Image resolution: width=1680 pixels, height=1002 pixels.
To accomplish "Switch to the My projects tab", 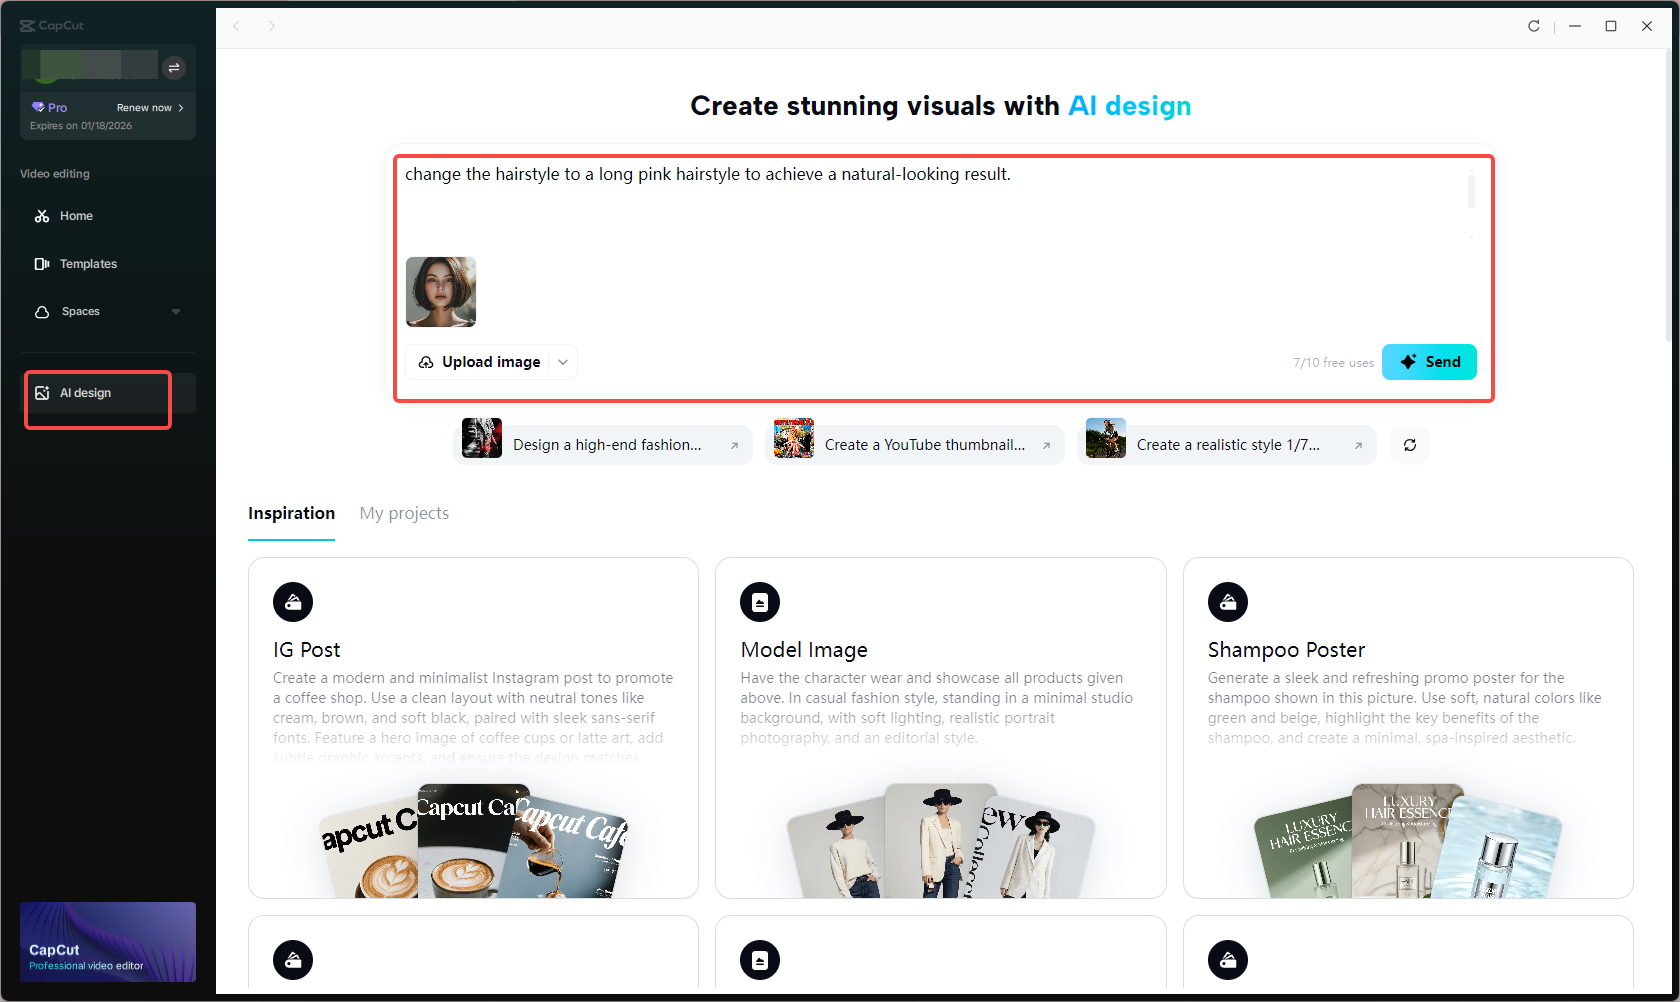I will (404, 513).
